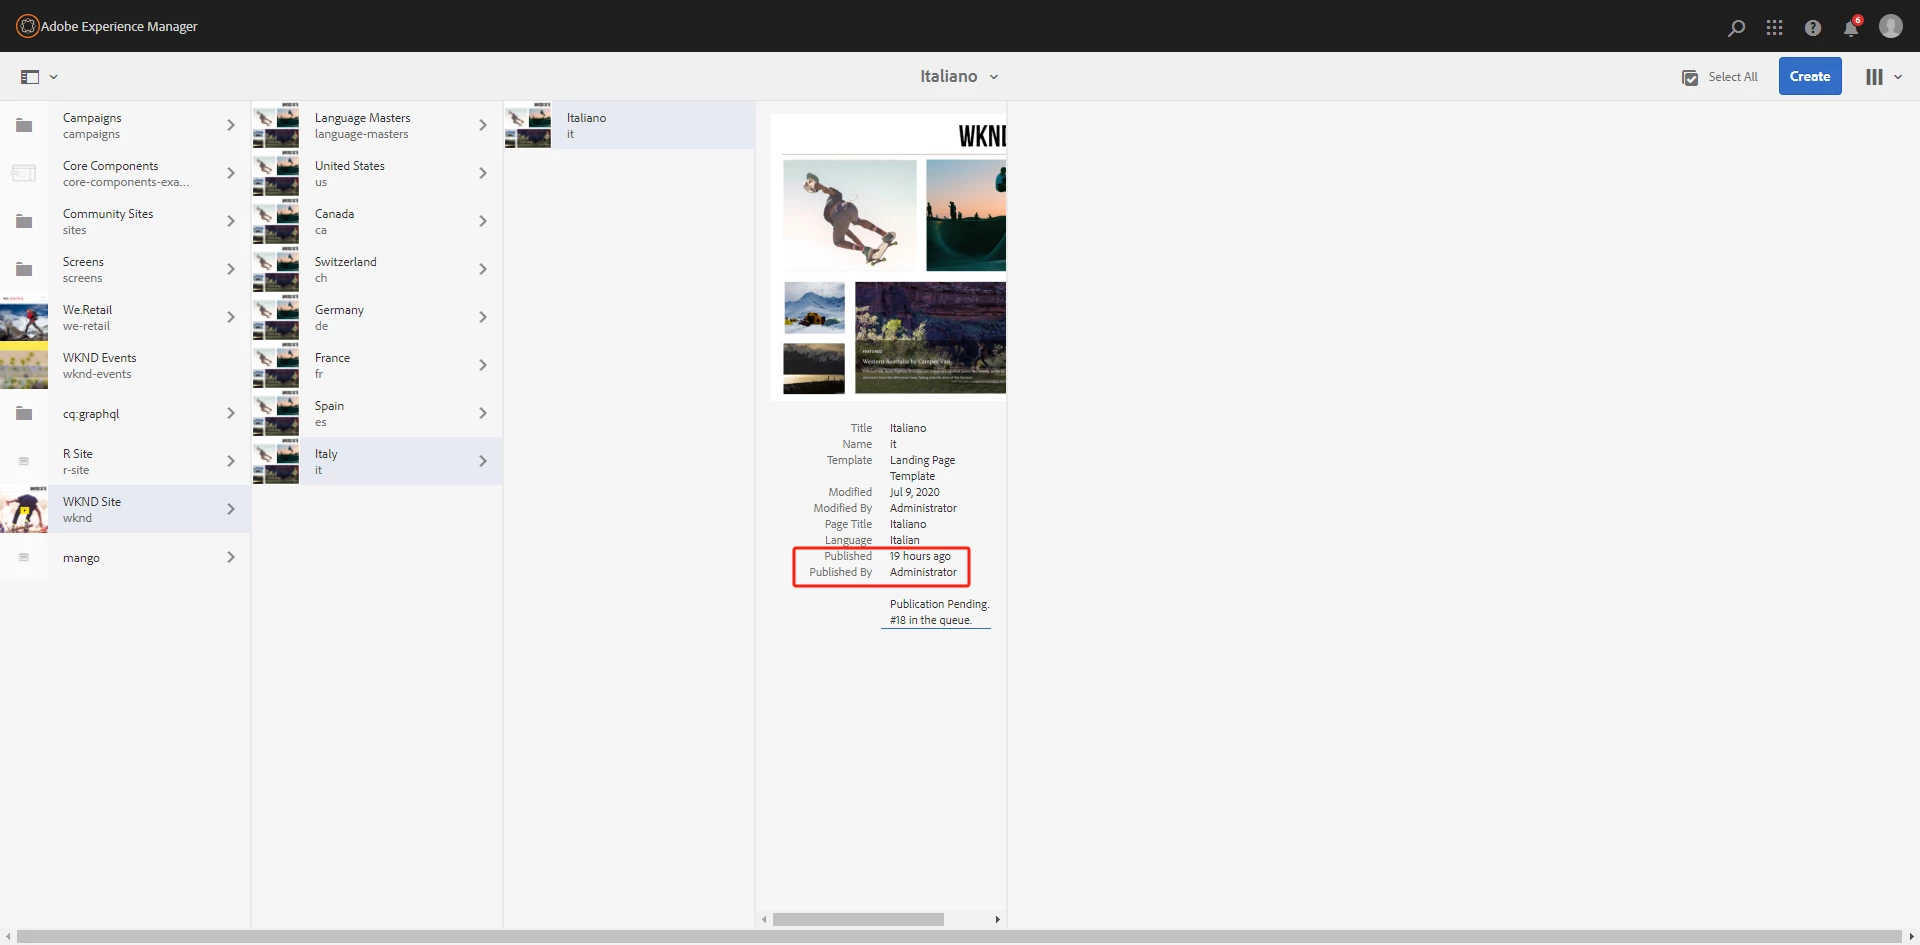Switch view using column view icon

pos(1874,77)
